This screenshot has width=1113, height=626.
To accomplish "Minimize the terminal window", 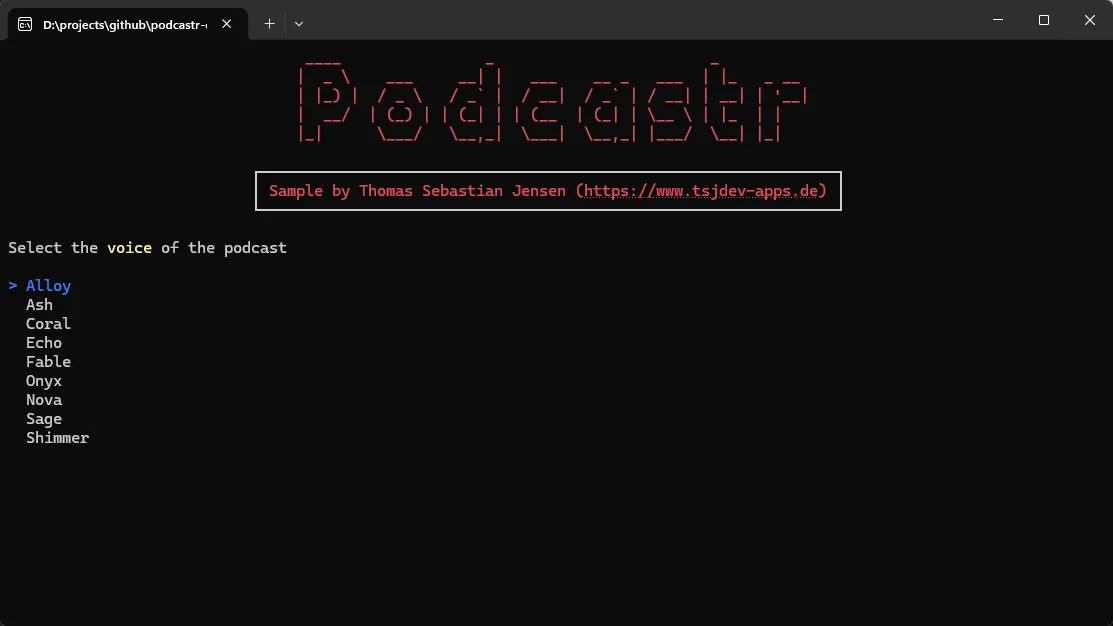I will [998, 20].
